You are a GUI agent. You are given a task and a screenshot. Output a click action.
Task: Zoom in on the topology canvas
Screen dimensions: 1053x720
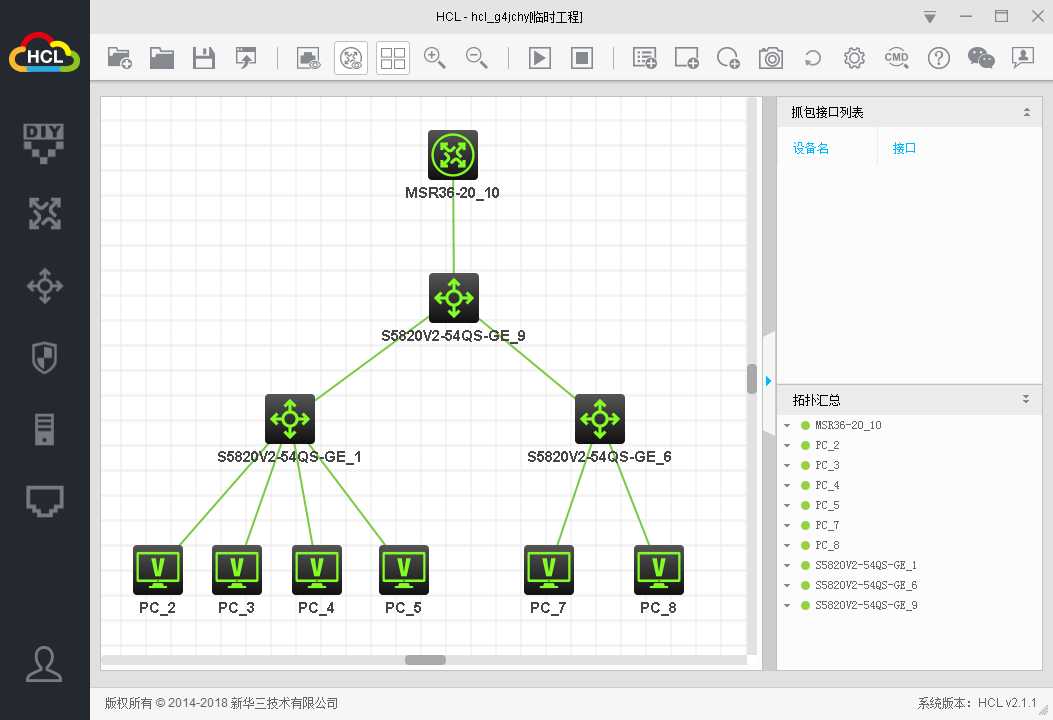tap(434, 58)
